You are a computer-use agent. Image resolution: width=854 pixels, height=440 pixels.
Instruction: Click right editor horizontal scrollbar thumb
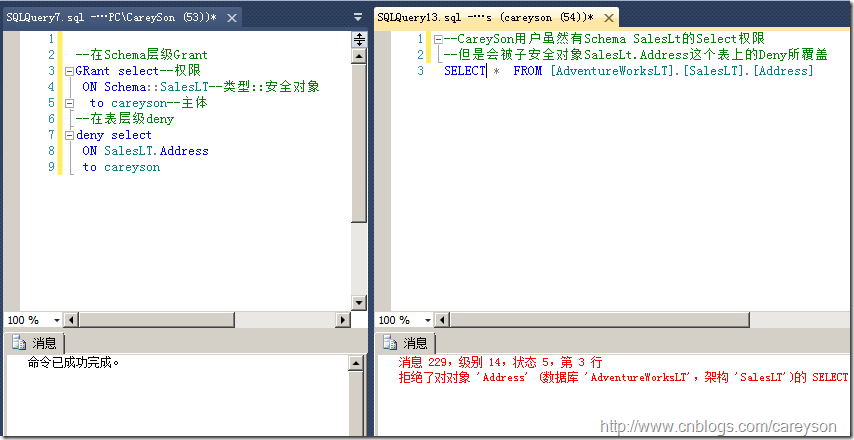click(x=599, y=320)
